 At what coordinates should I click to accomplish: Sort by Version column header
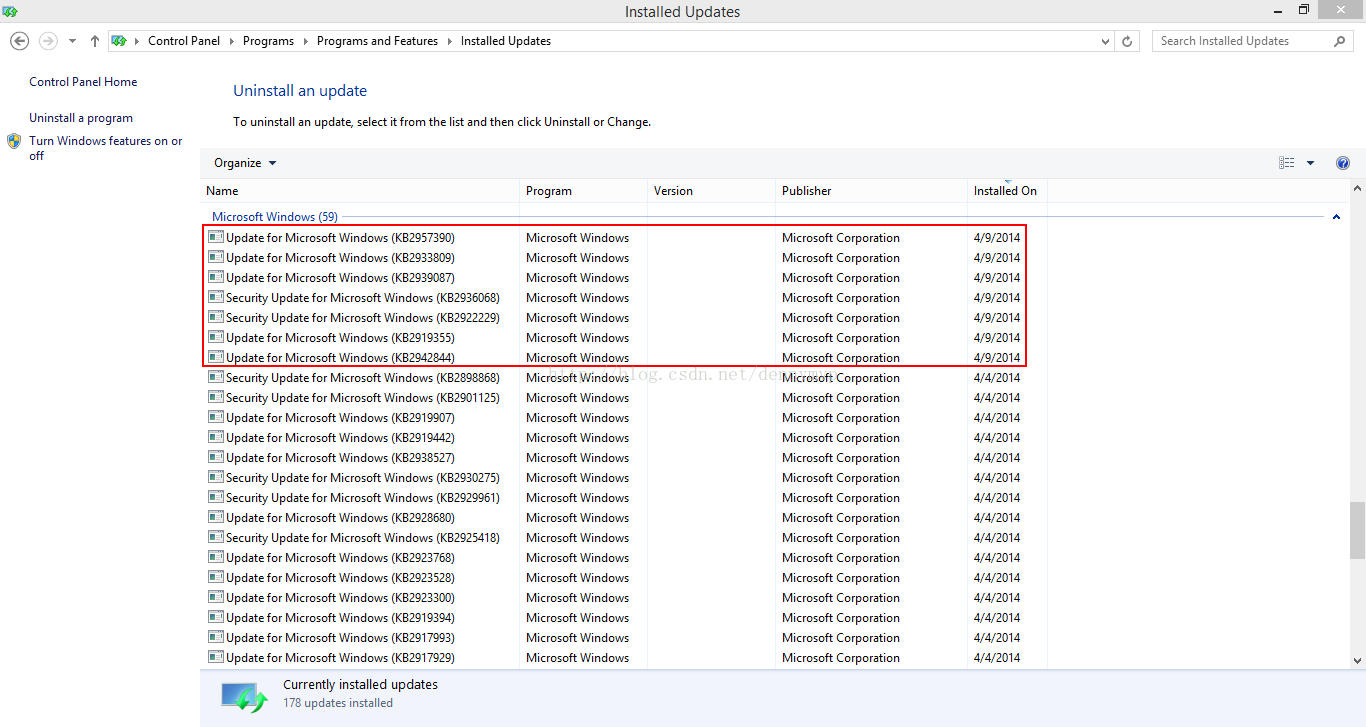pyautogui.click(x=711, y=191)
